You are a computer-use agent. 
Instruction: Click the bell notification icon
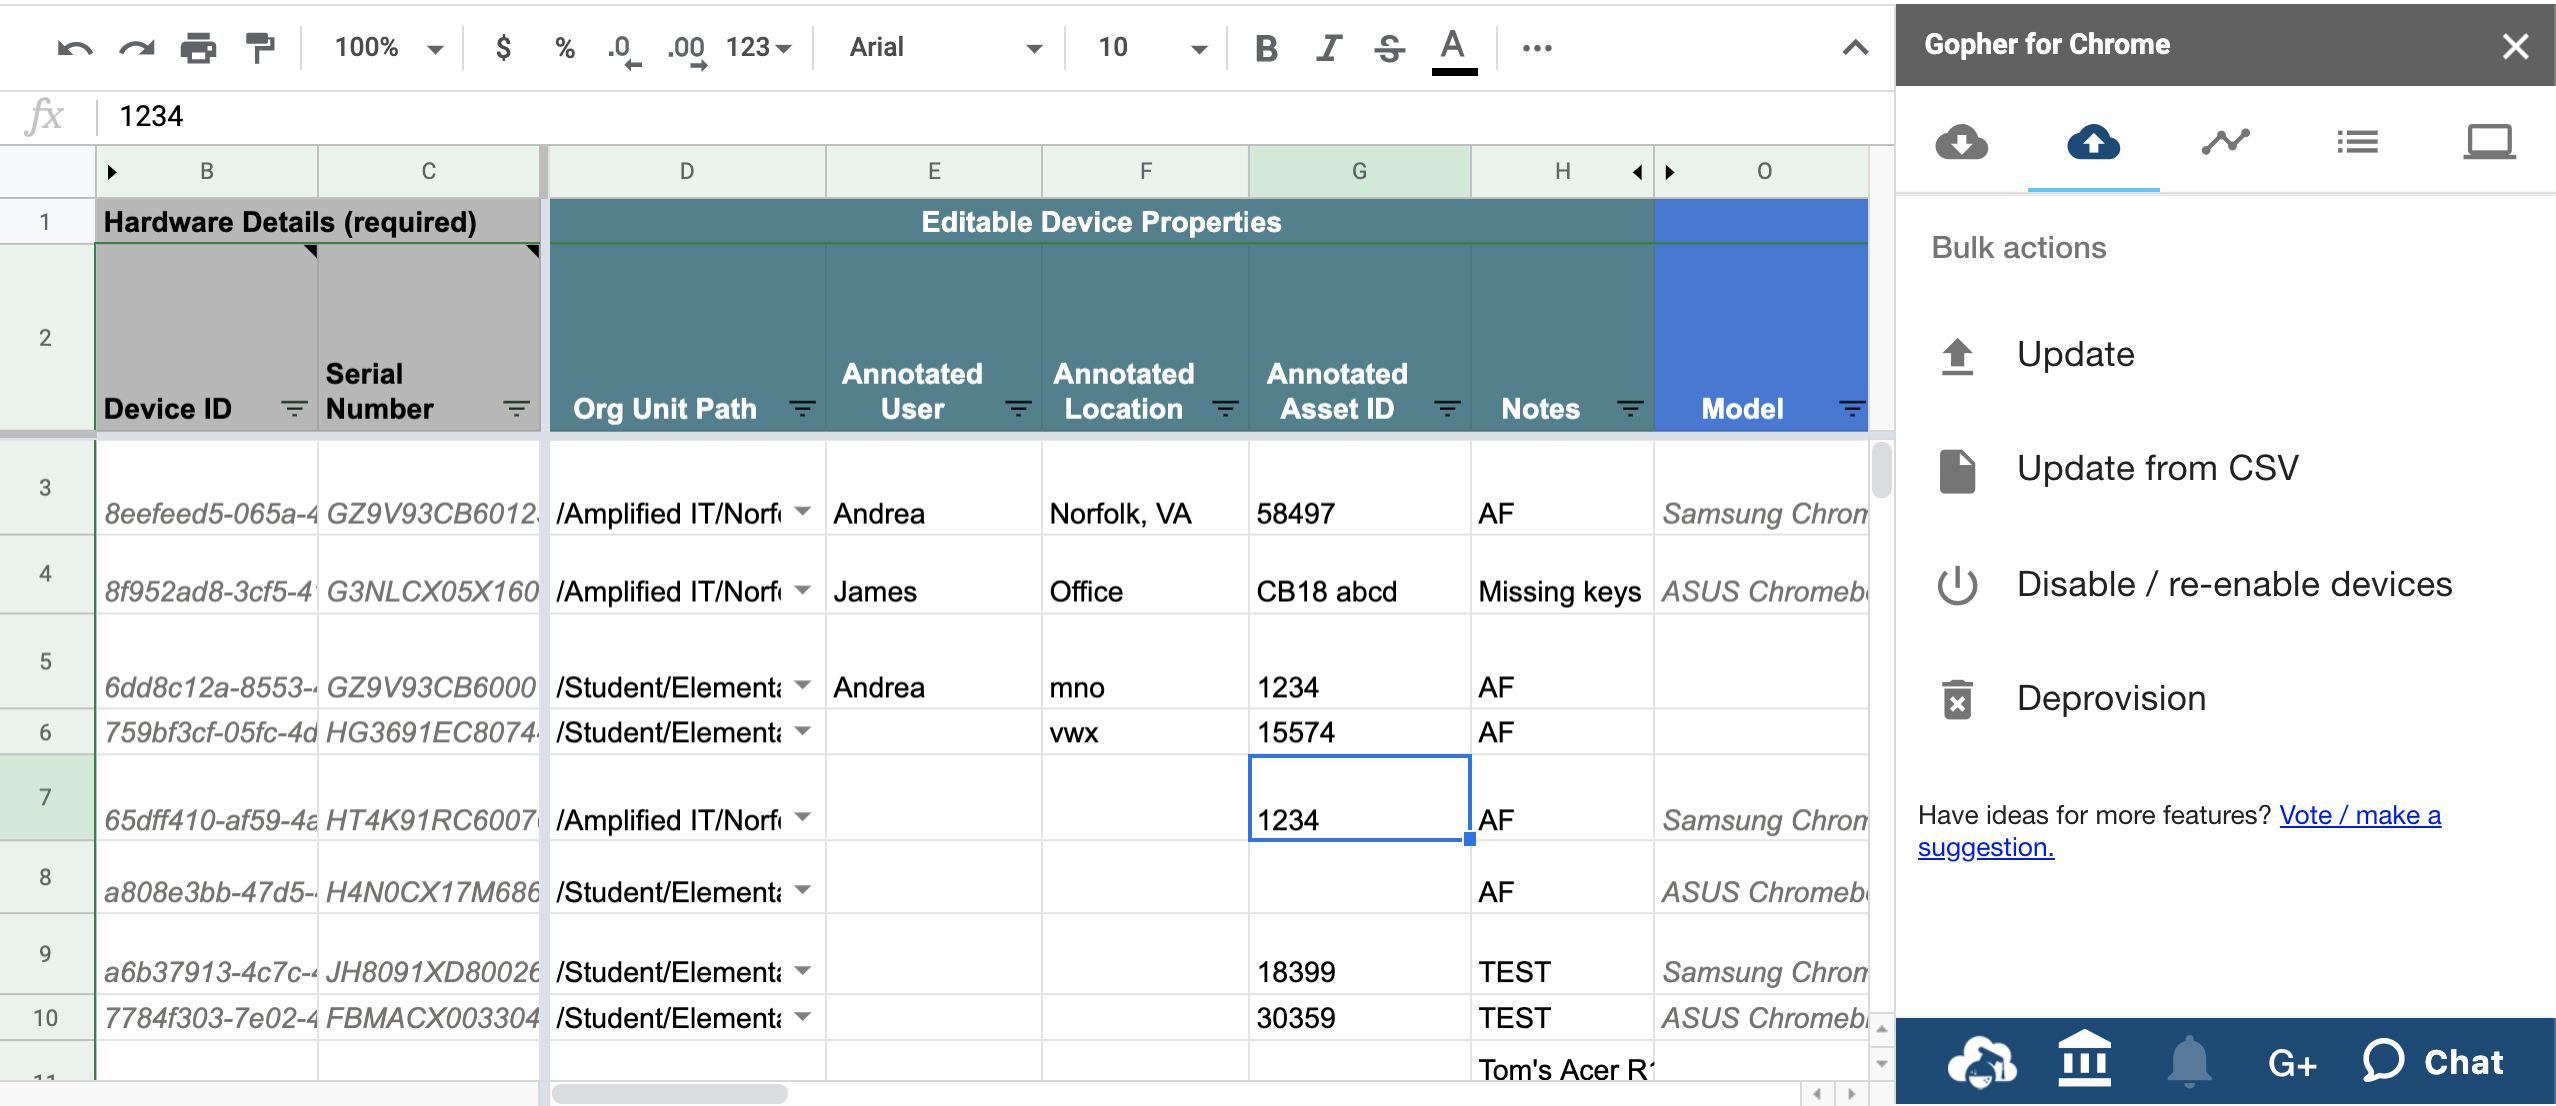tap(2189, 1062)
